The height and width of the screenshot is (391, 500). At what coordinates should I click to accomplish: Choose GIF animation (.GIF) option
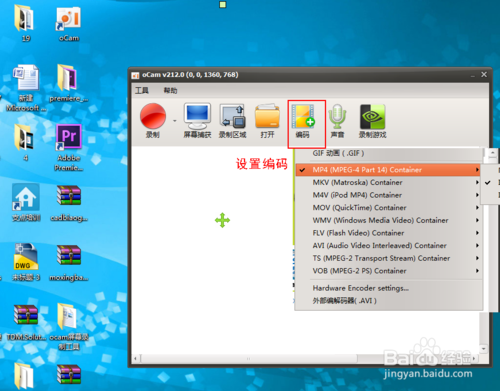389,153
